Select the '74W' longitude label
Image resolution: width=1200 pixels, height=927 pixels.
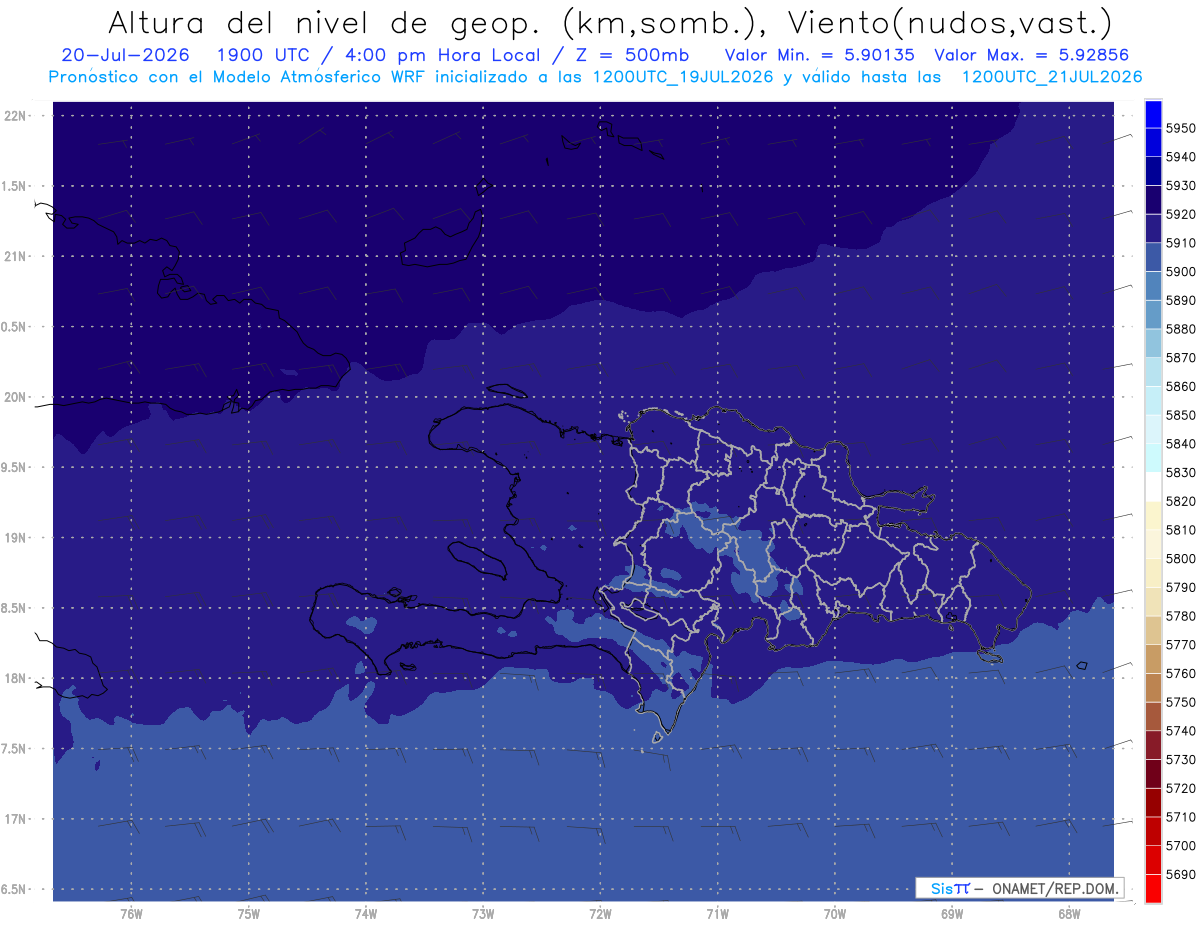pos(366,914)
